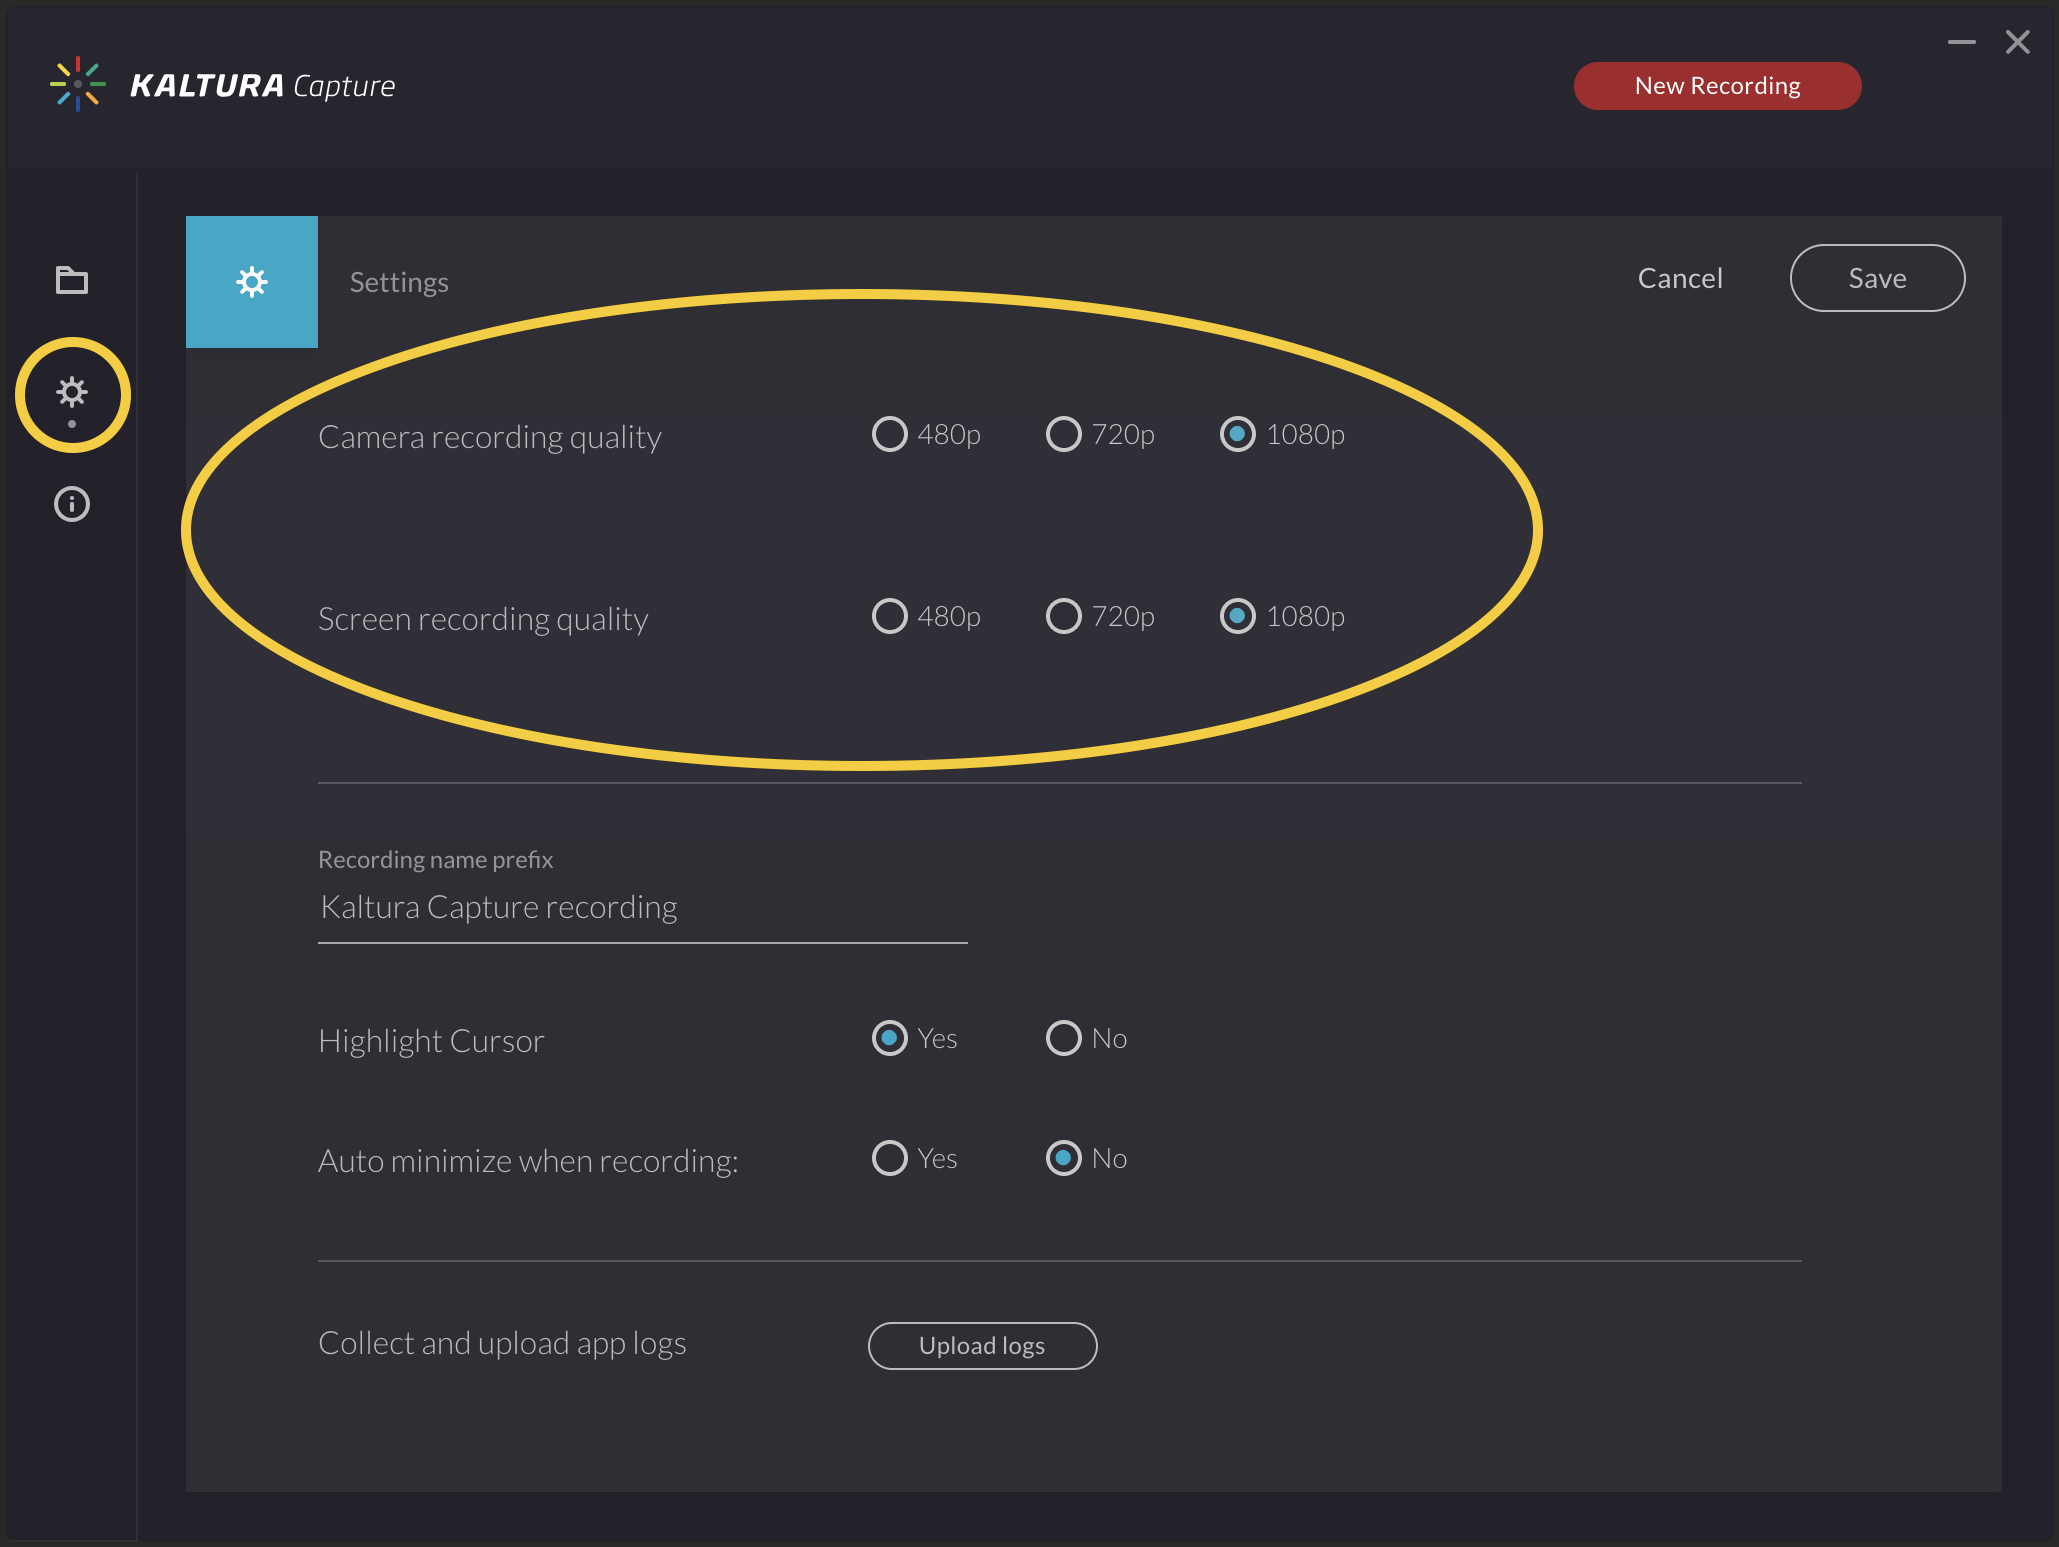Click Save to apply settings changes
This screenshot has height=1547, width=2059.
(1877, 278)
